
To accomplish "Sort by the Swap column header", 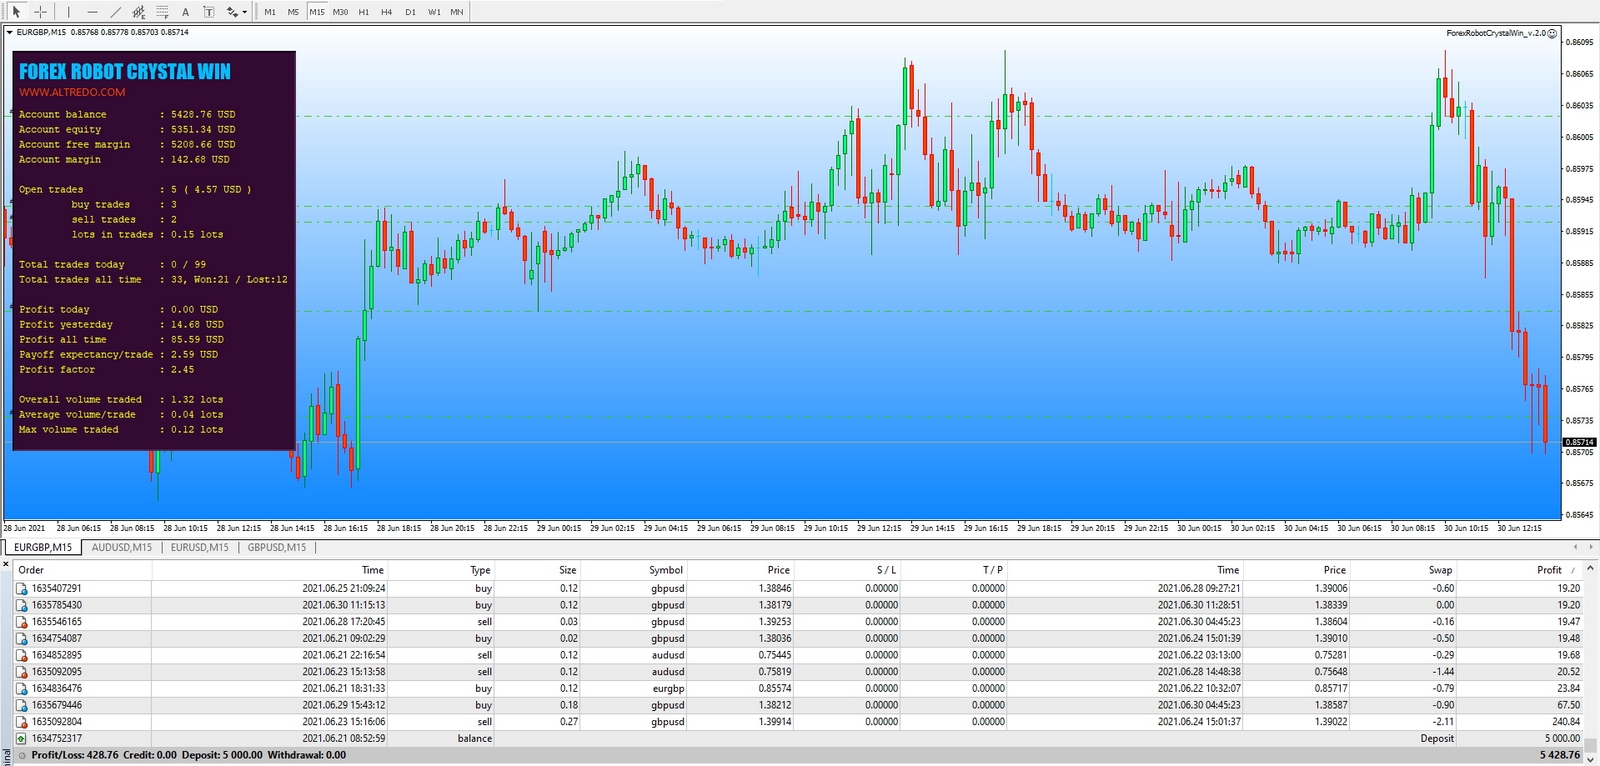I will pyautogui.click(x=1440, y=570).
